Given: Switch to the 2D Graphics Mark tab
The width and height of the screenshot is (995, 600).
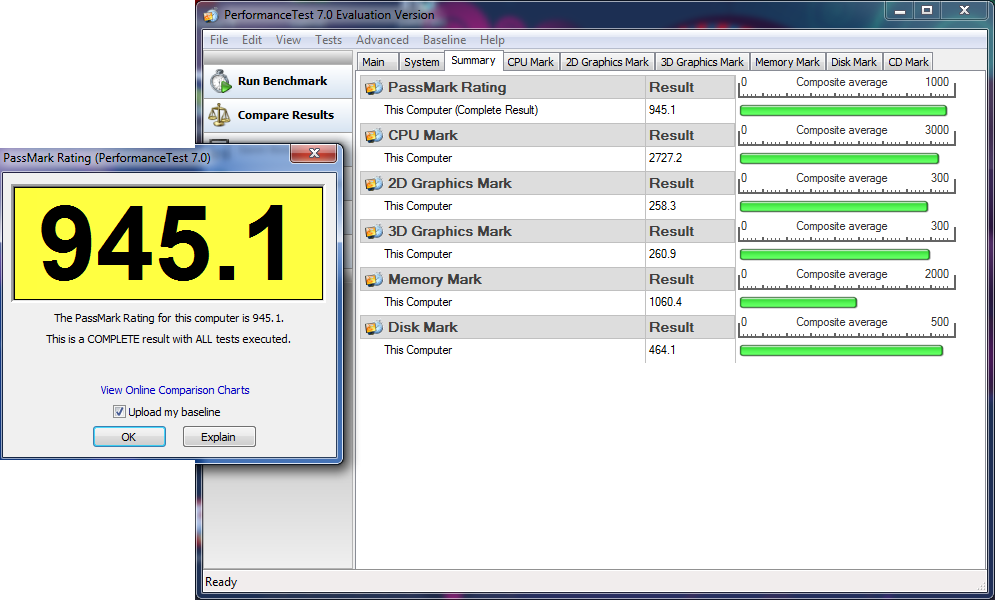Looking at the screenshot, I should coord(607,62).
